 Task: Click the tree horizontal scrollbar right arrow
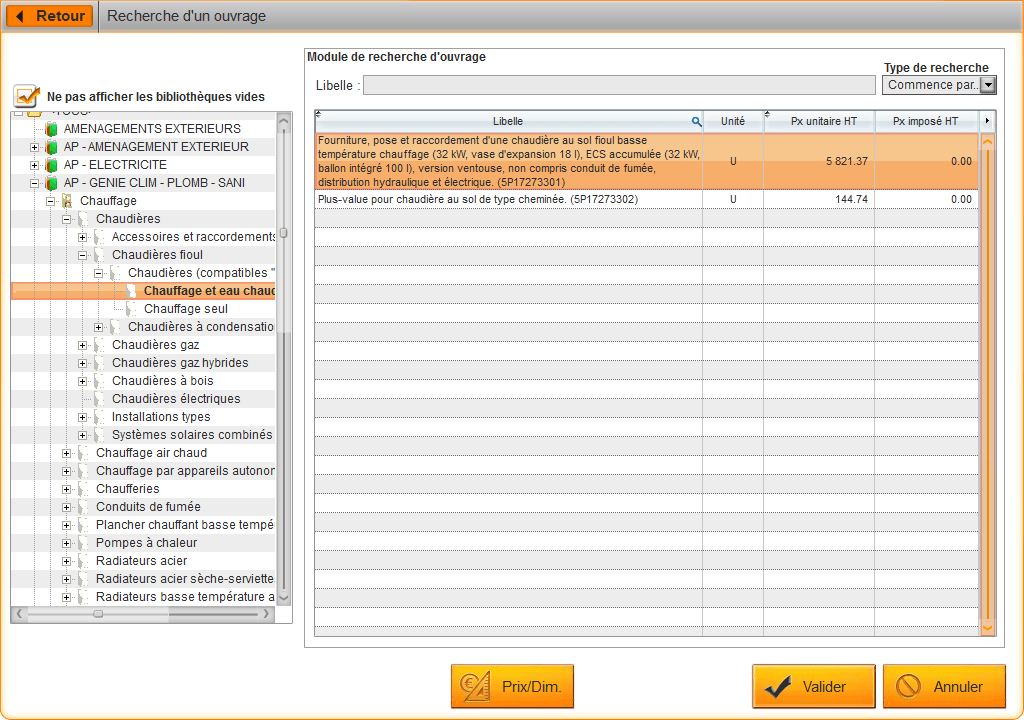coord(266,614)
